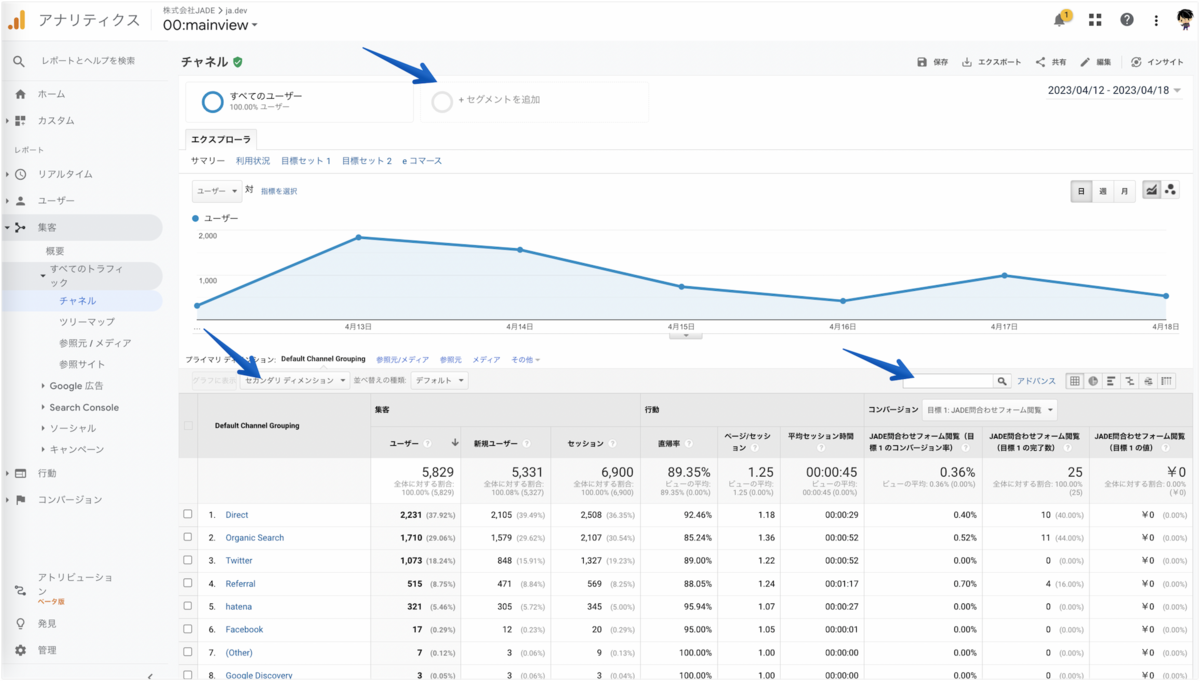Open the date range picker
The image size is (1200, 681).
pos(1114,90)
